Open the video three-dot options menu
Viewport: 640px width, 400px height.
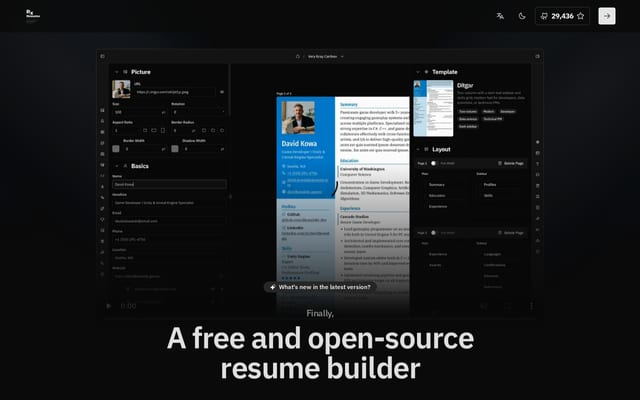(x=531, y=305)
